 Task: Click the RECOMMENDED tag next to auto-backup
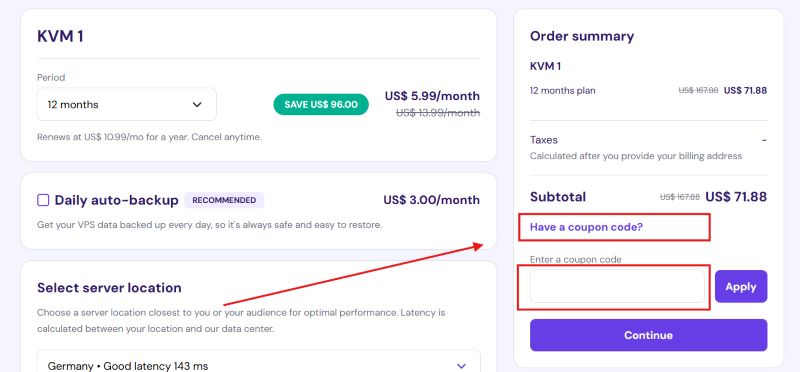(x=224, y=200)
